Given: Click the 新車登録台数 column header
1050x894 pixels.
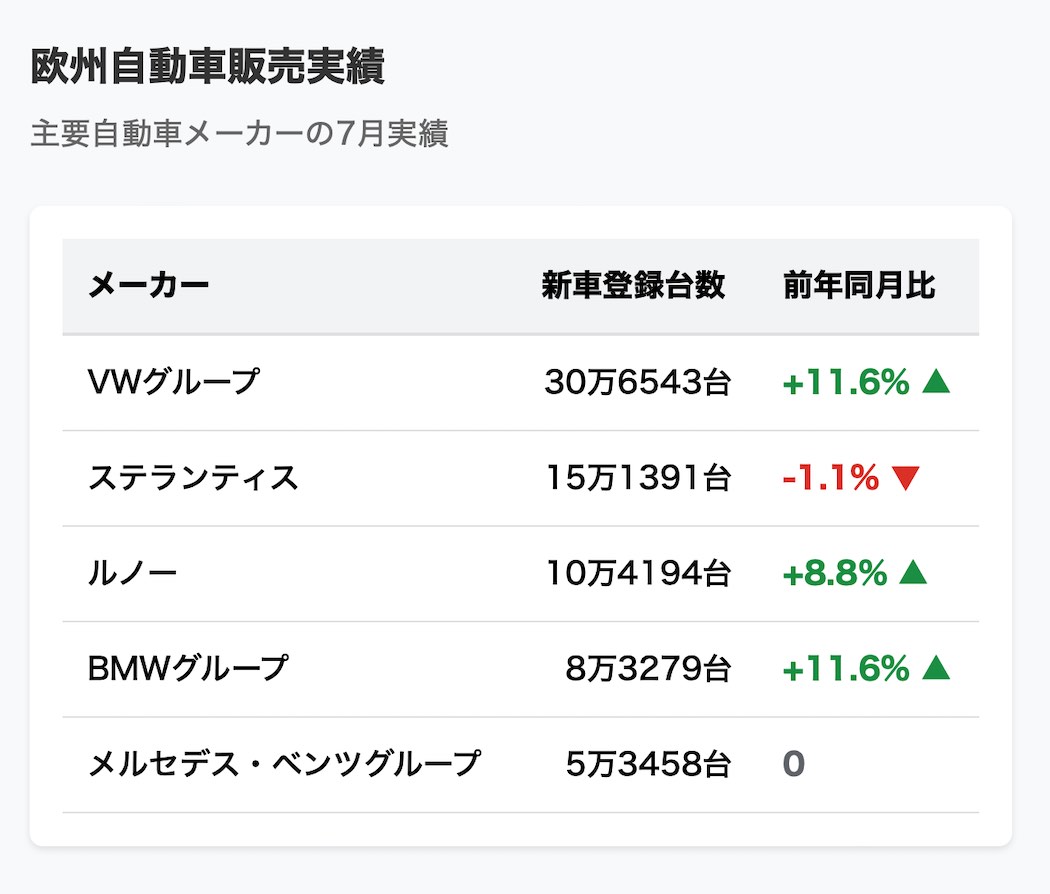Looking at the screenshot, I should coord(633,286).
